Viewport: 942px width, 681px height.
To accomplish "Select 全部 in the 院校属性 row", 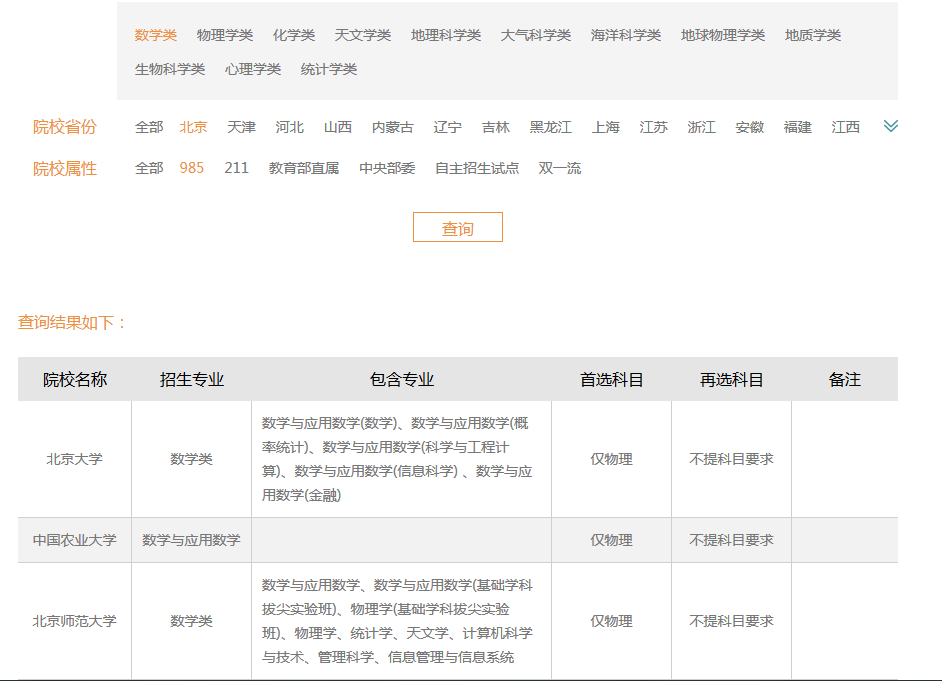I will pyautogui.click(x=149, y=168).
